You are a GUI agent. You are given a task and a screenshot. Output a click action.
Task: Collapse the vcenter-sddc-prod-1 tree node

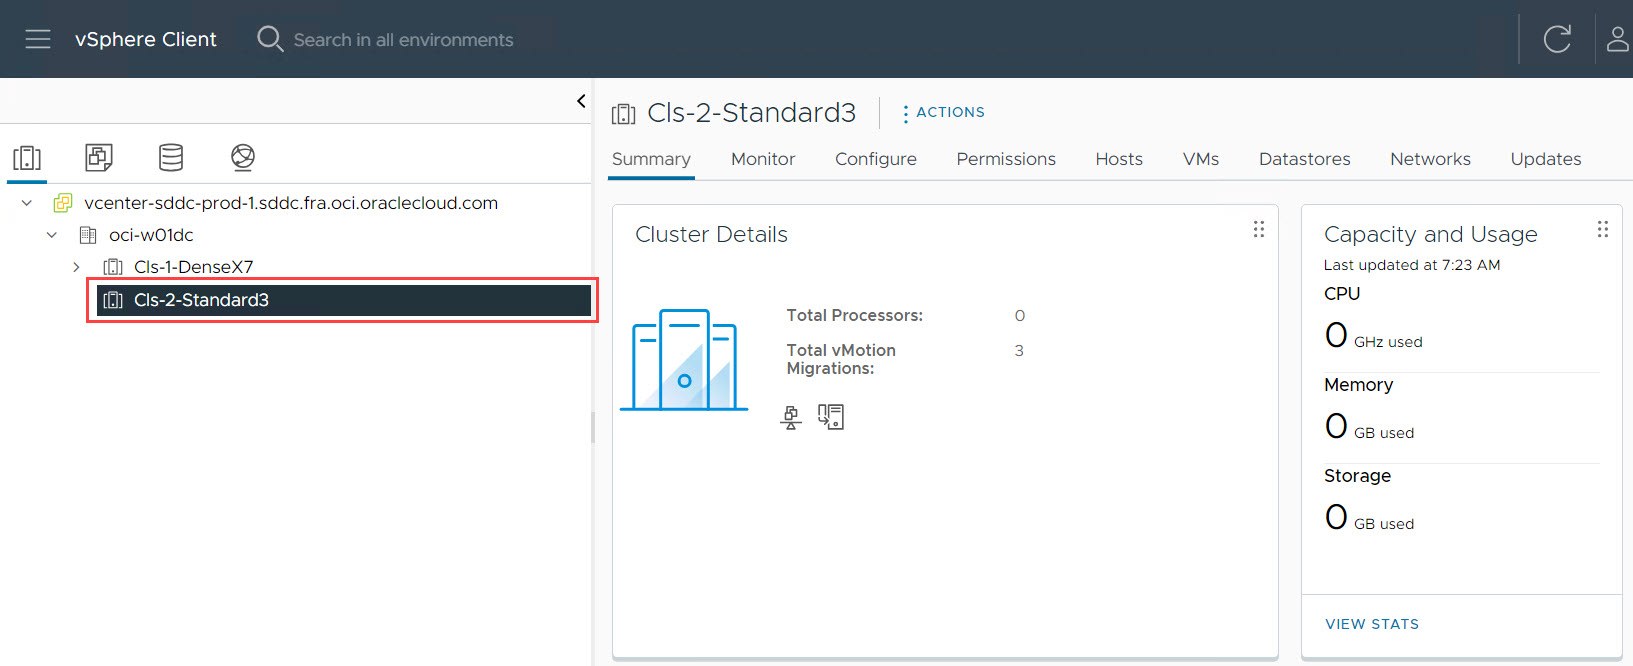27,203
